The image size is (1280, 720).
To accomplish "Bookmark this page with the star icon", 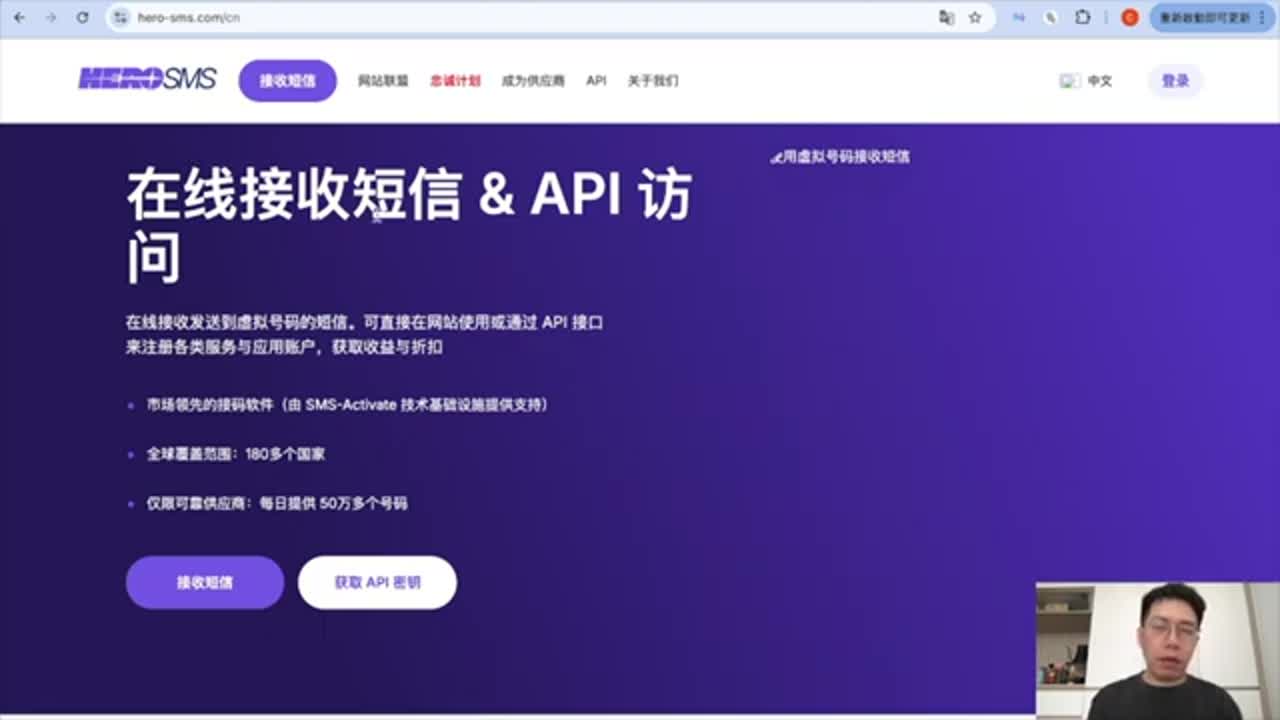I will (x=975, y=17).
